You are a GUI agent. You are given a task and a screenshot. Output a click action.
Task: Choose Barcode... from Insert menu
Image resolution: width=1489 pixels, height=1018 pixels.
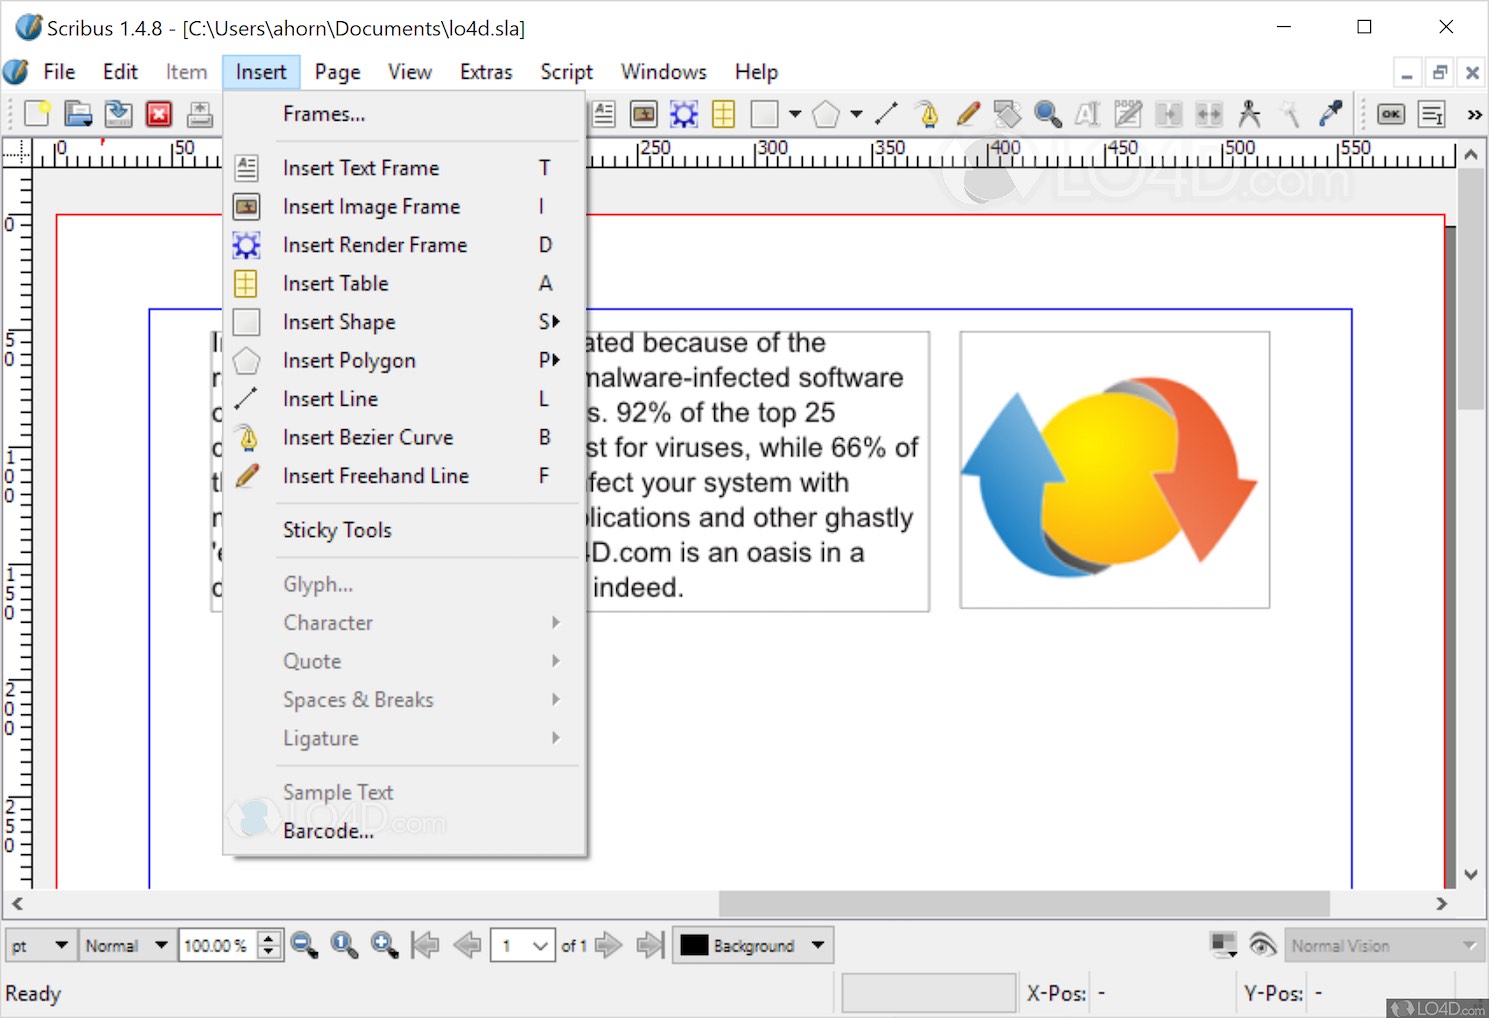pyautogui.click(x=404, y=831)
